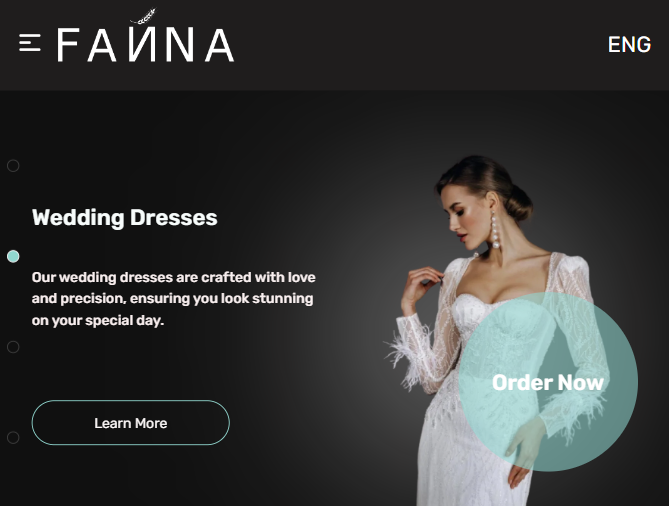
Task: Open the Wedding Dresses heading
Action: coord(125,218)
